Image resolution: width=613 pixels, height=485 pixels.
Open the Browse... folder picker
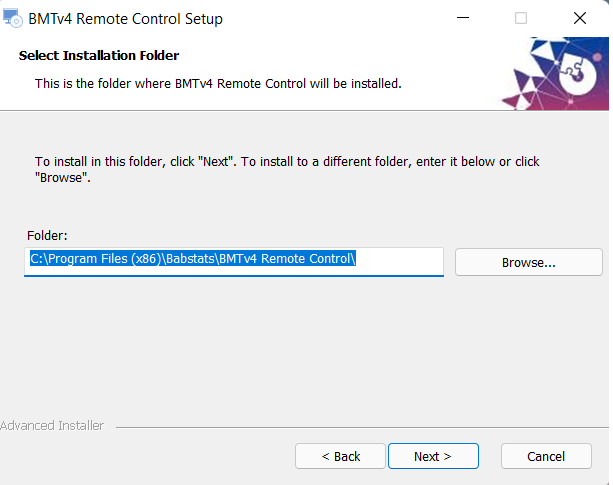pos(529,262)
